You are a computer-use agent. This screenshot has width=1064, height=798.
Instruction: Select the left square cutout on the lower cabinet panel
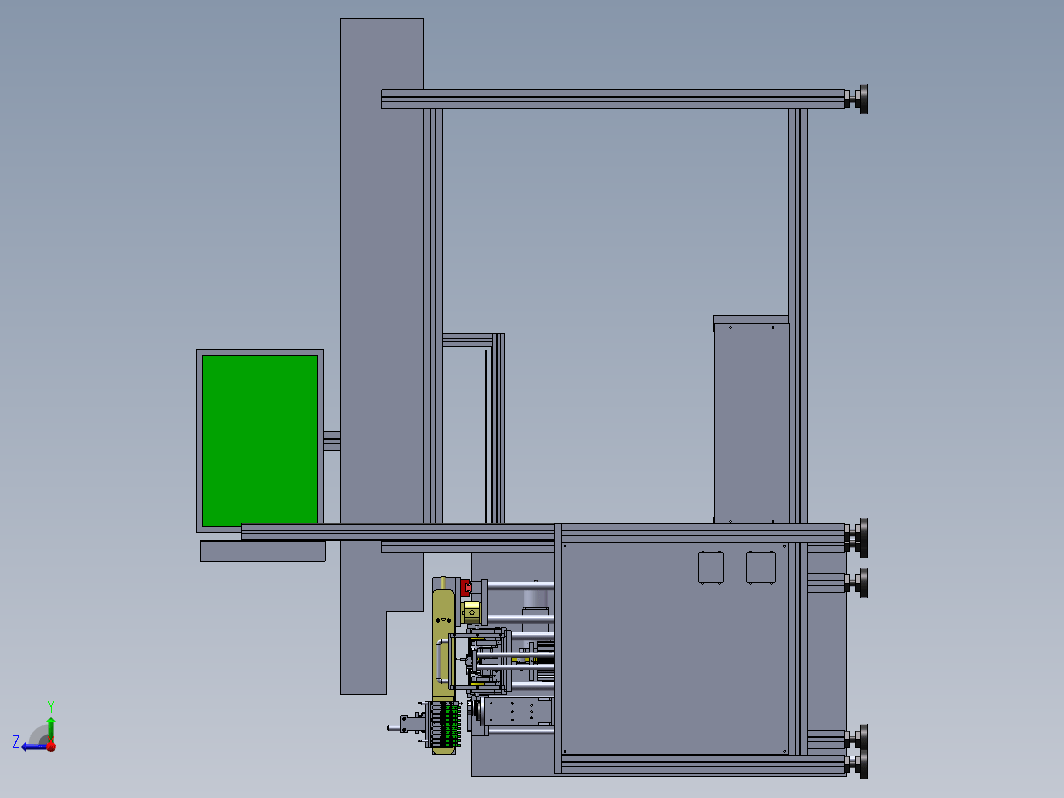pos(710,568)
